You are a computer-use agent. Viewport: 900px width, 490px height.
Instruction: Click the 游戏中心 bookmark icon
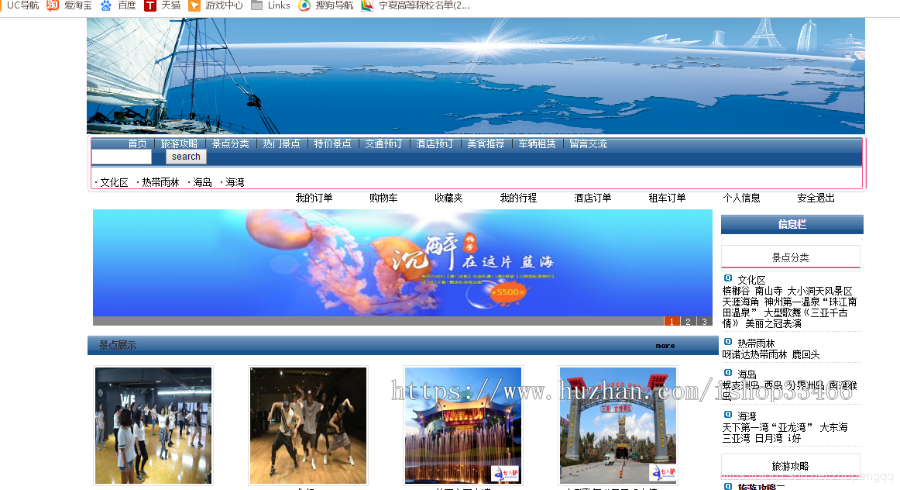[195, 6]
